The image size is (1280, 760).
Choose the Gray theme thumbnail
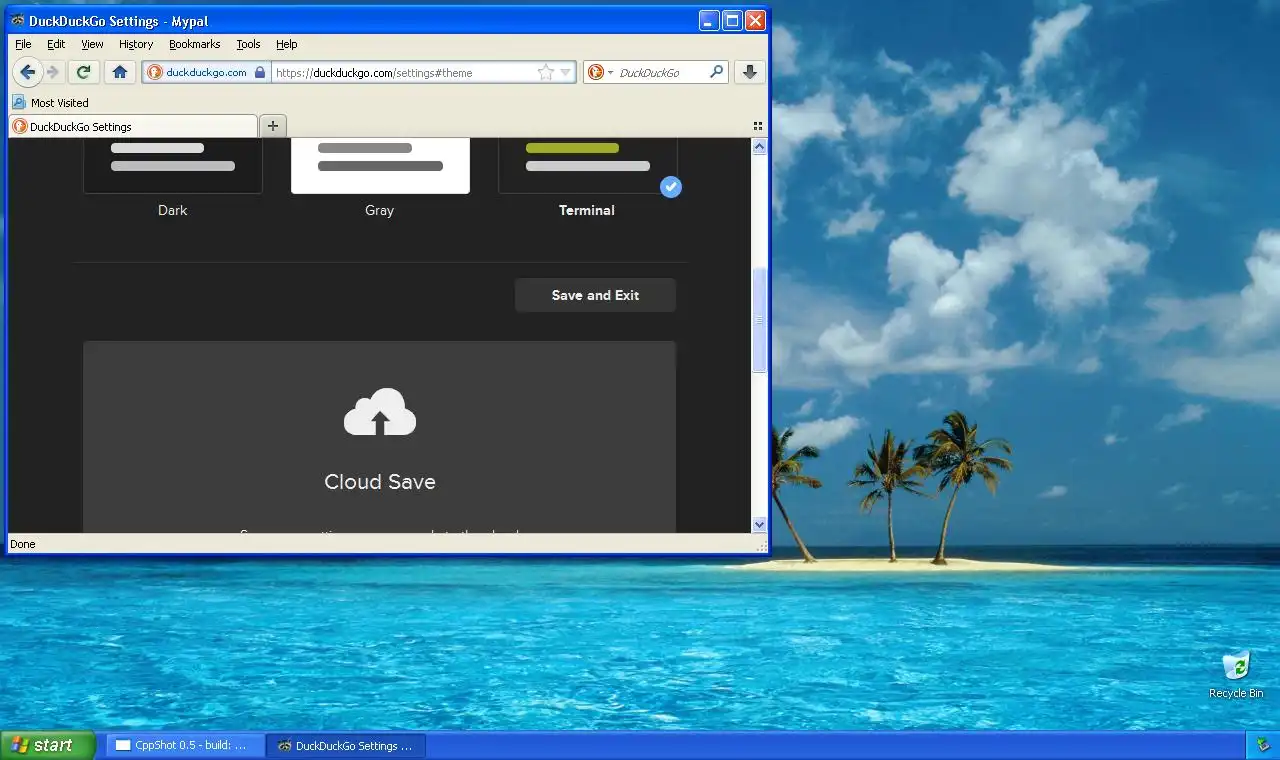pos(380,165)
